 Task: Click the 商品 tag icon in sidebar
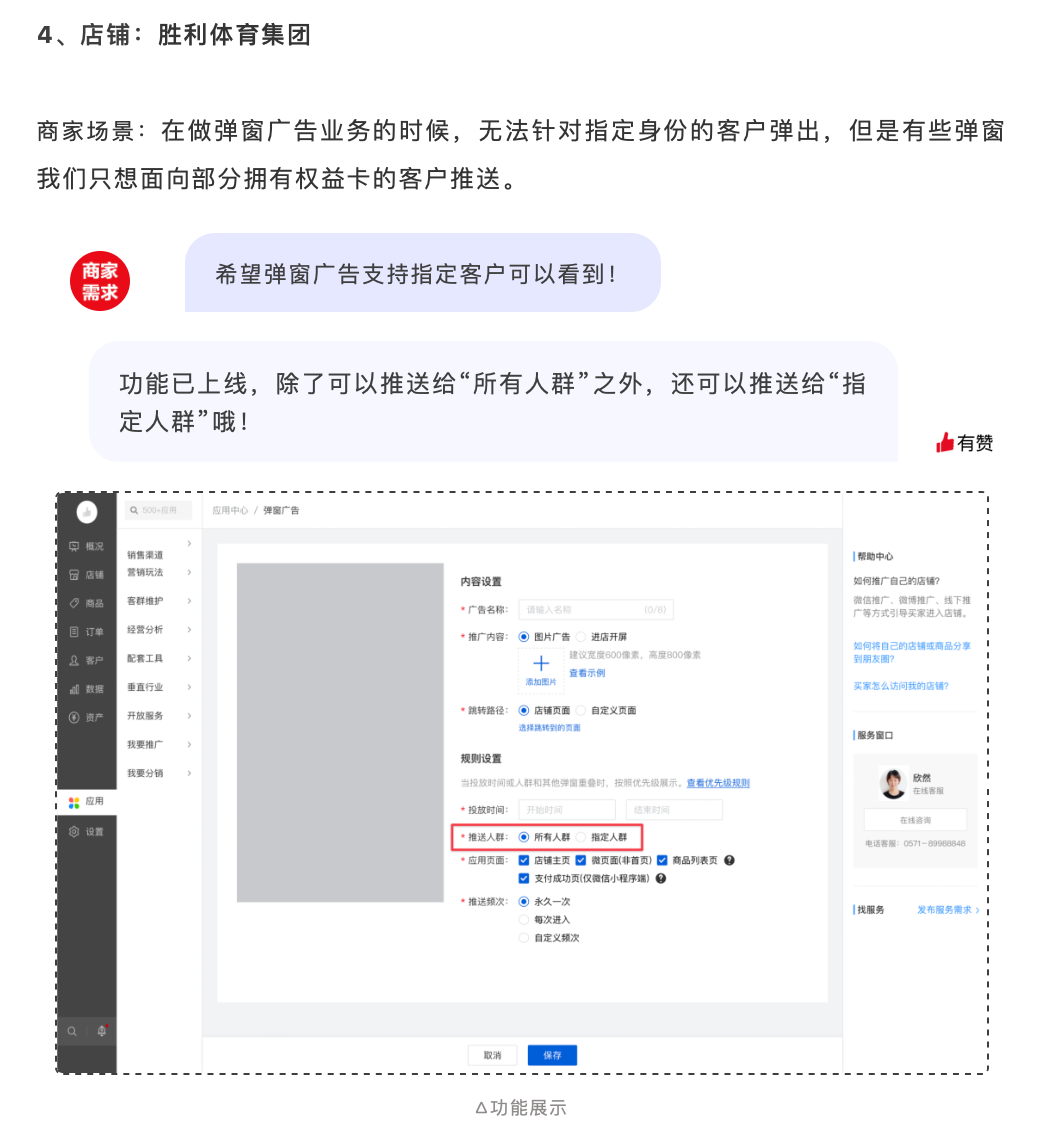pos(74,603)
